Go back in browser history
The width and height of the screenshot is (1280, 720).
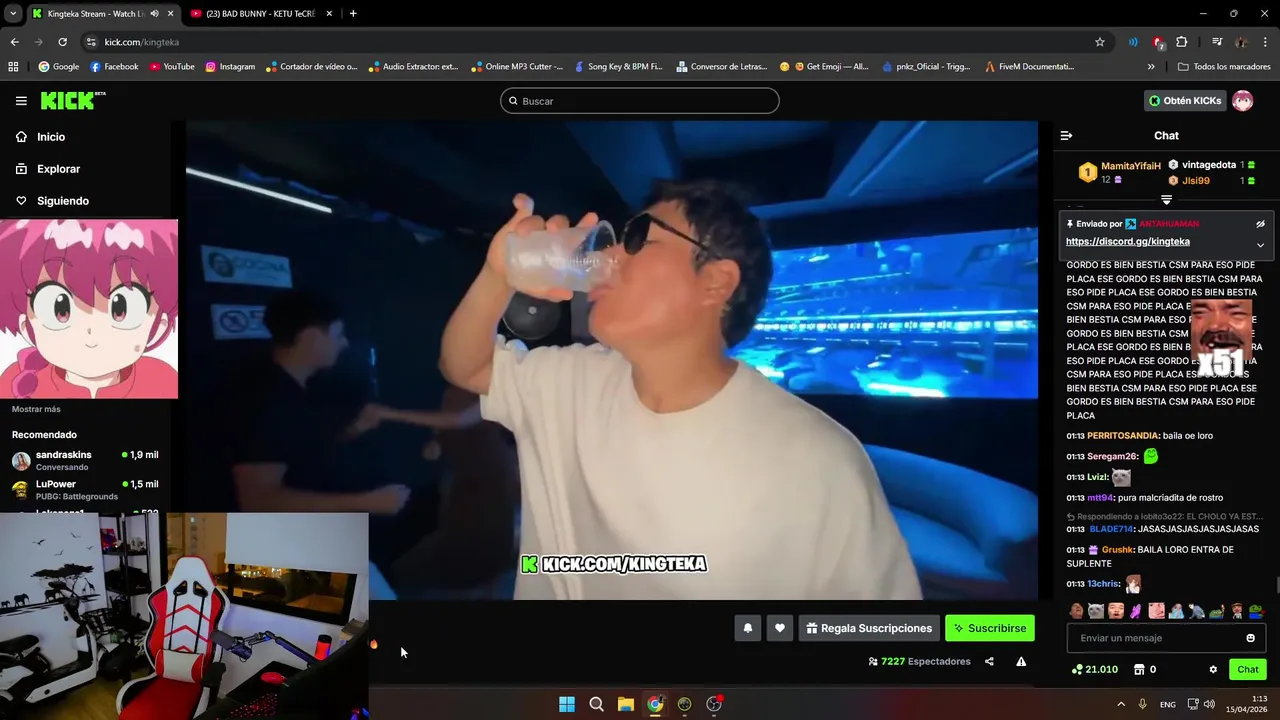coord(14,42)
